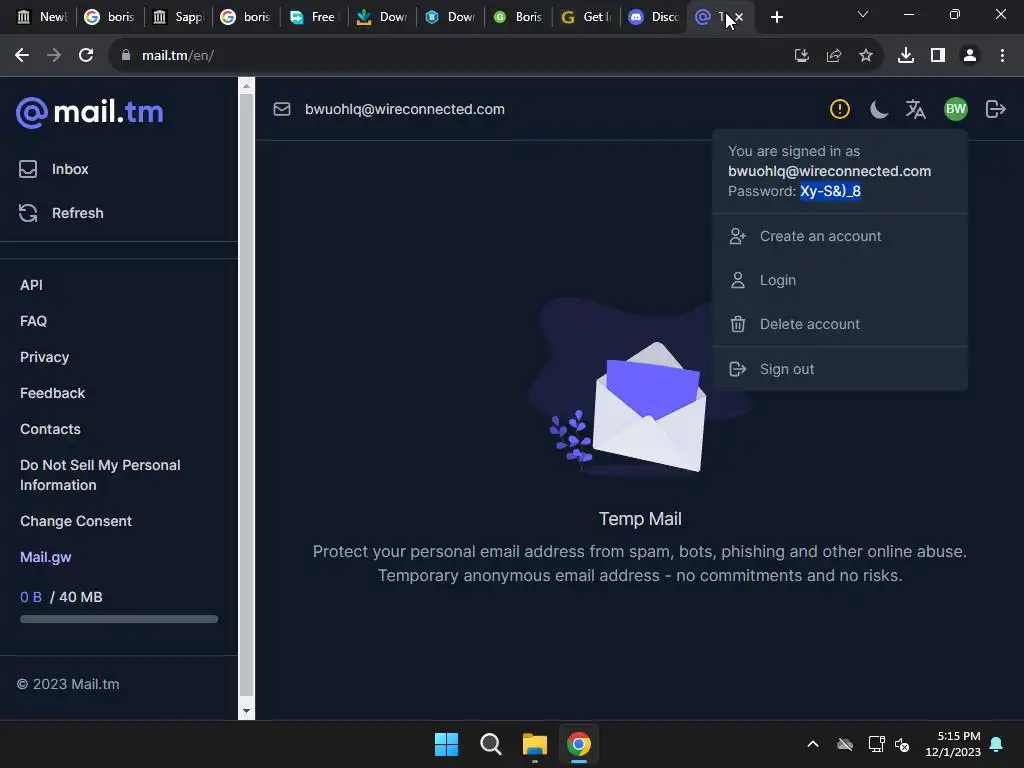
Task: Switch to the Get In tab
Action: [x=586, y=17]
